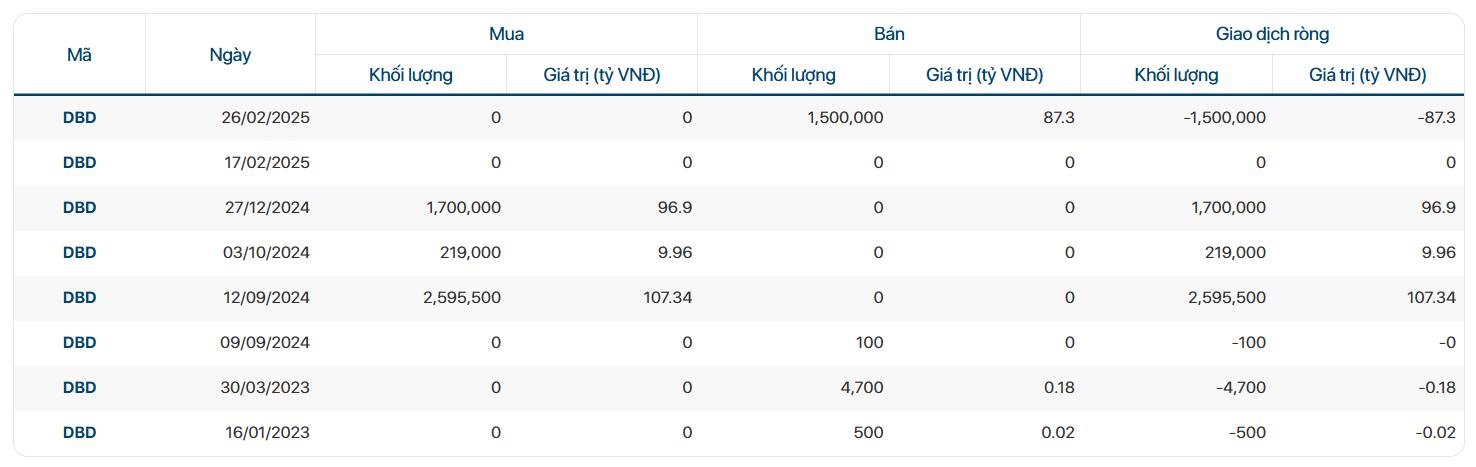Select the DBD link dated 12/09/2024
Image resolution: width=1476 pixels, height=467 pixels.
pyautogui.click(x=80, y=298)
